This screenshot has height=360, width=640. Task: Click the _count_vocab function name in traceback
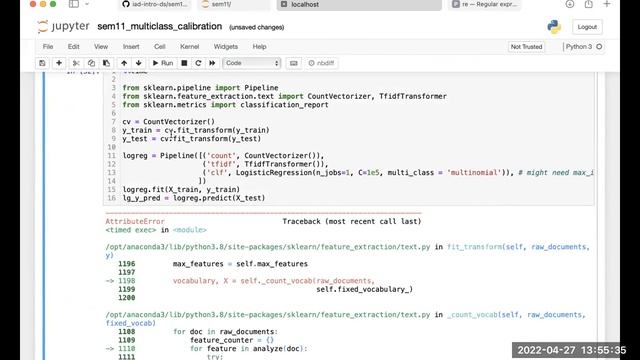[x=473, y=315]
